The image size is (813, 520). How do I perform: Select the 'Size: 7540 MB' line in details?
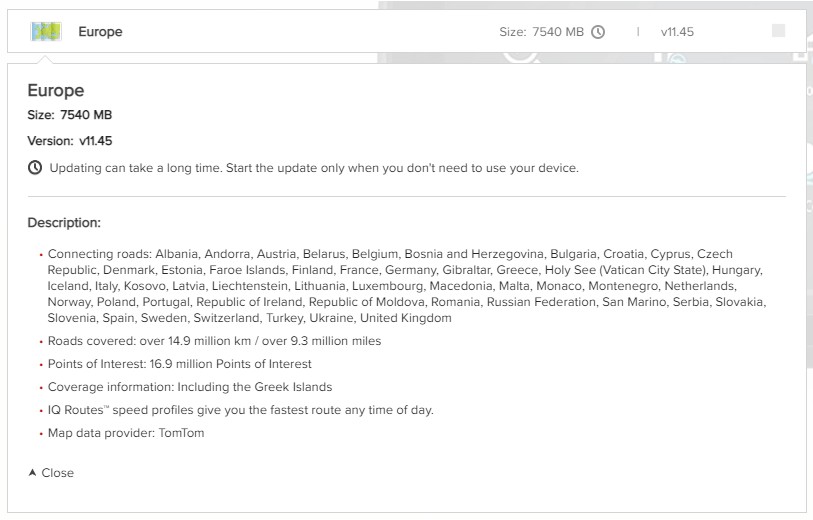tap(69, 115)
